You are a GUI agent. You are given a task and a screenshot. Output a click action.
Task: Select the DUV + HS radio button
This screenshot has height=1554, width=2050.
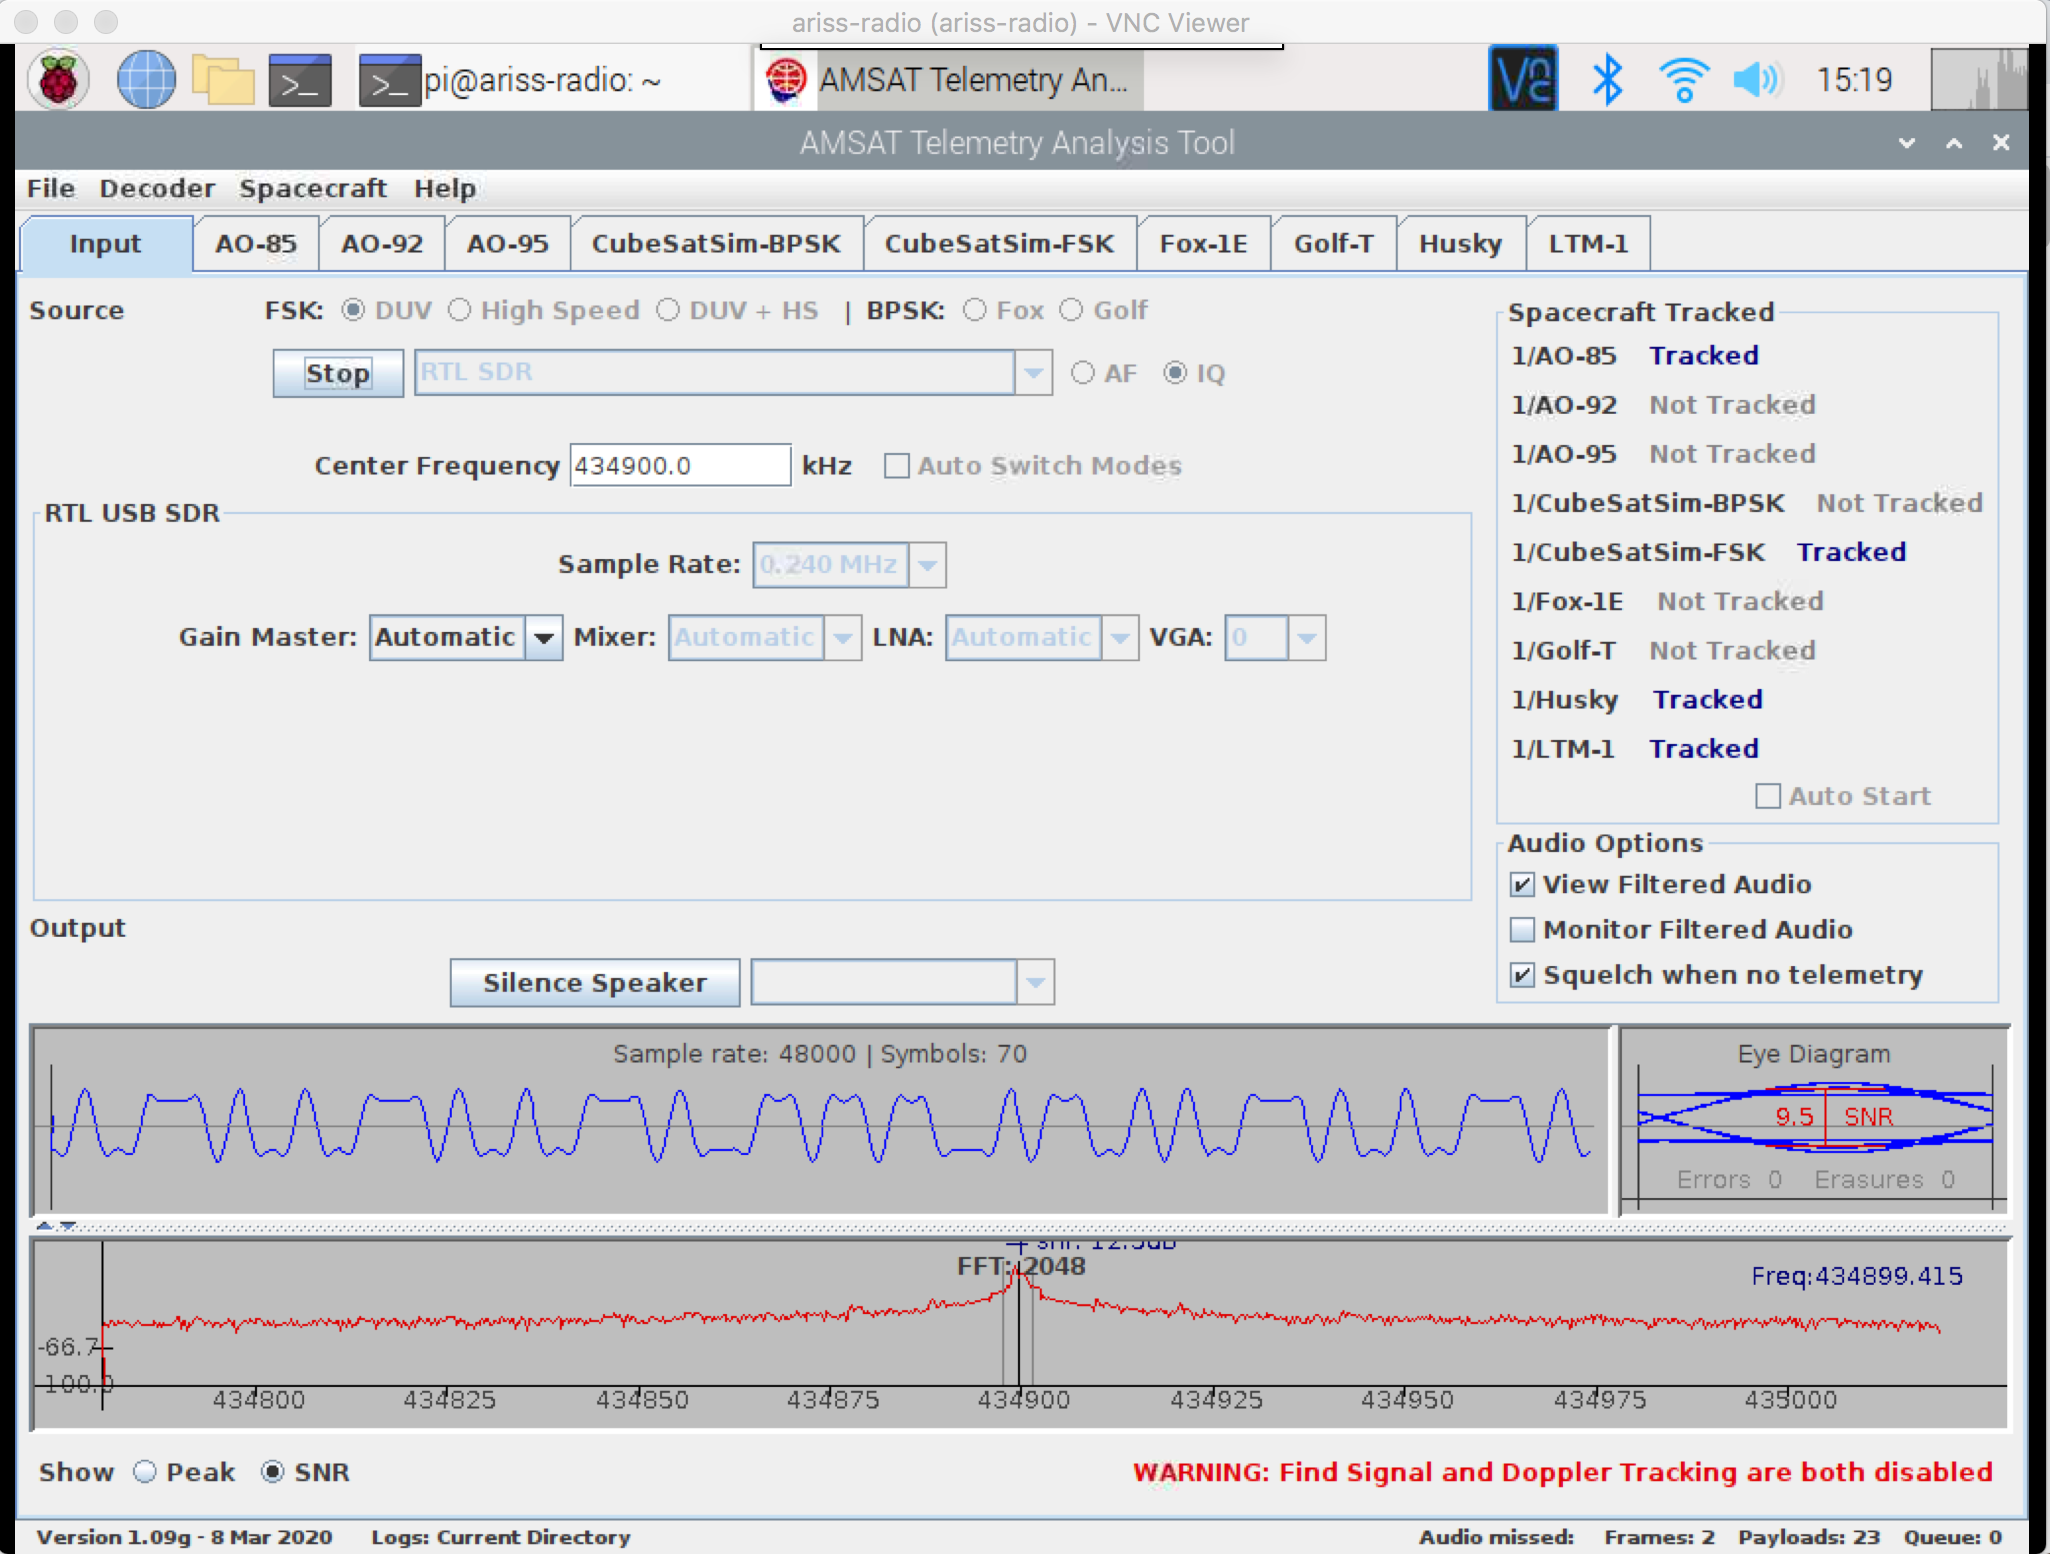coord(668,310)
